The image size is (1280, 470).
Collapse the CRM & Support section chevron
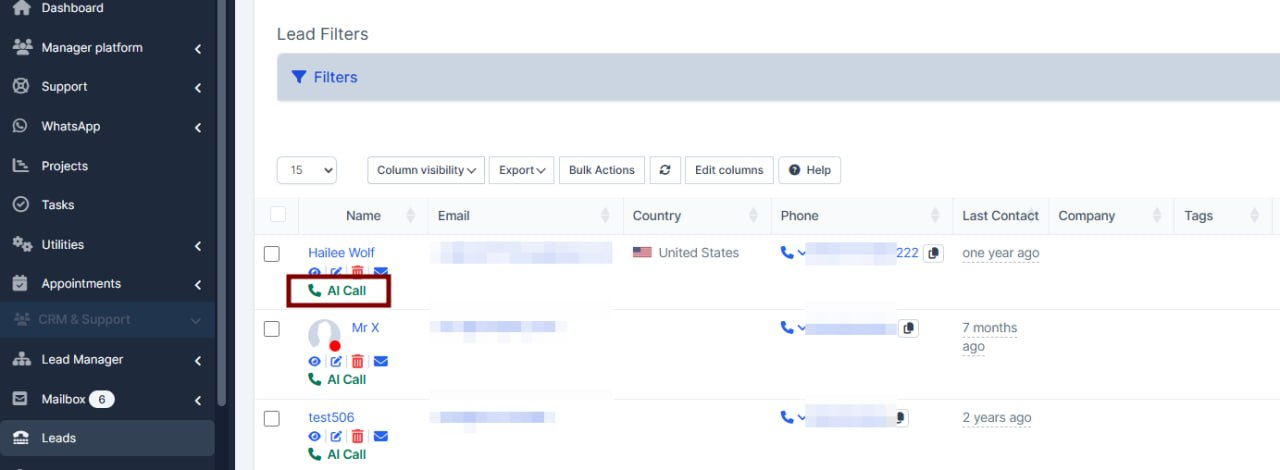click(195, 320)
